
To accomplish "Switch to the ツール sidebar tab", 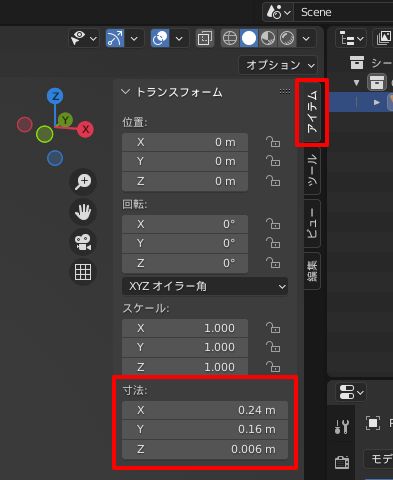I will pos(312,170).
